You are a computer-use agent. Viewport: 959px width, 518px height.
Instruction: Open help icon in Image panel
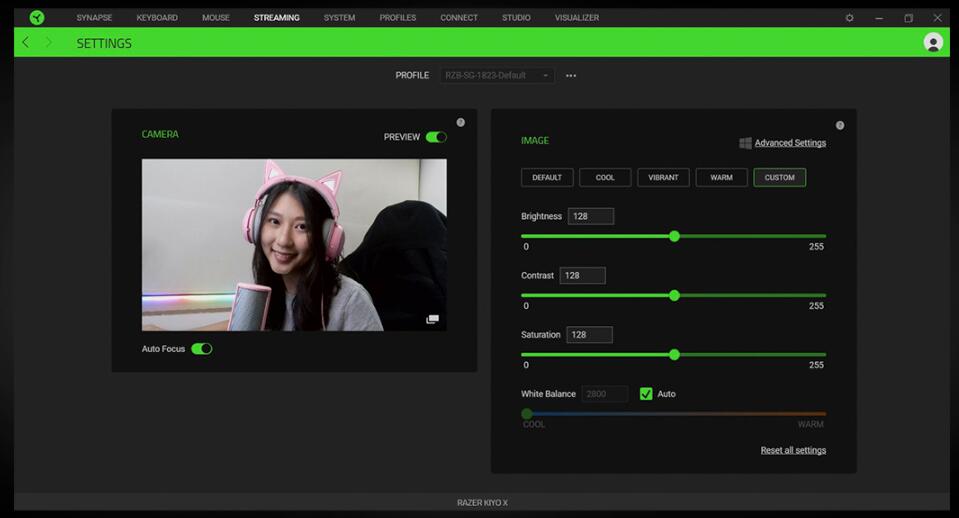tap(840, 125)
